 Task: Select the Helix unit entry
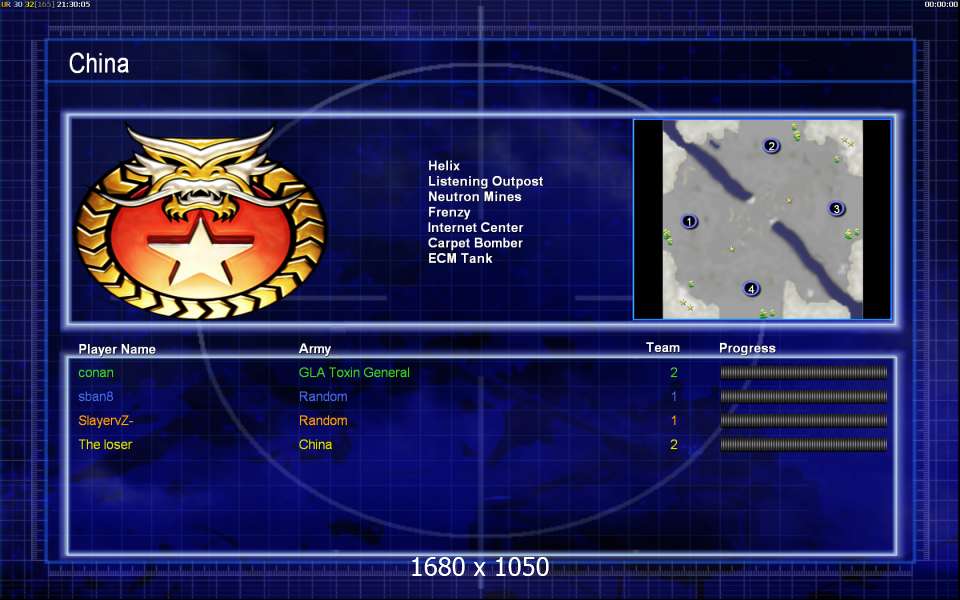[444, 165]
